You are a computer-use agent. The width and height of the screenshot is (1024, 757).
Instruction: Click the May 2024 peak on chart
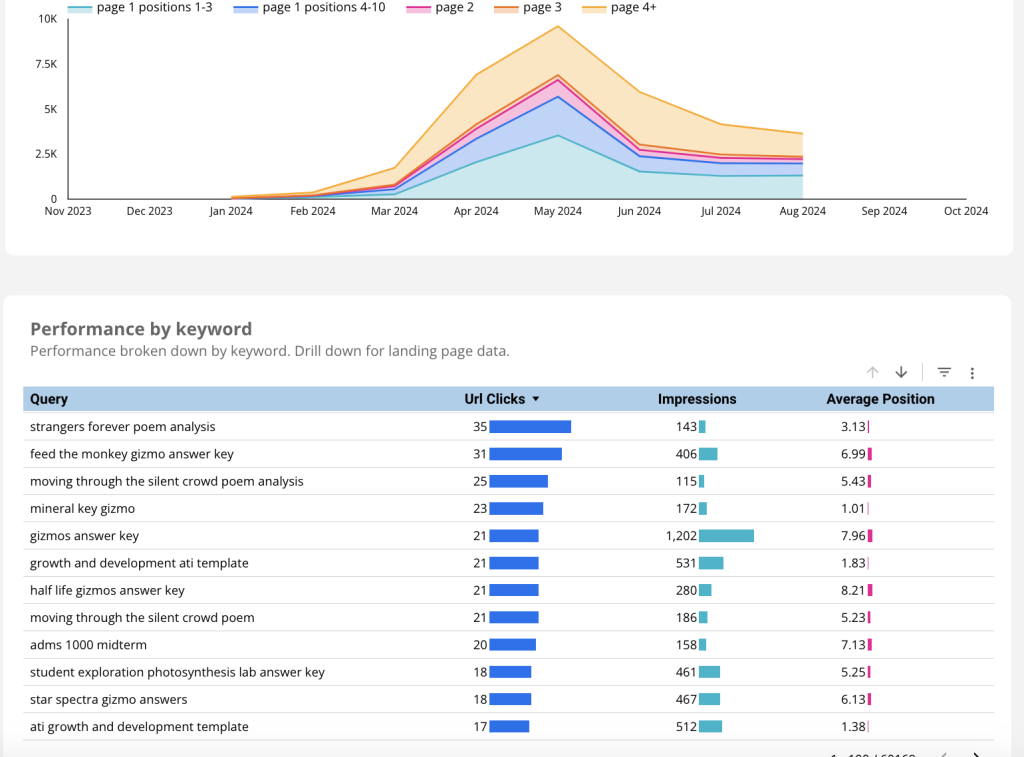pos(558,27)
